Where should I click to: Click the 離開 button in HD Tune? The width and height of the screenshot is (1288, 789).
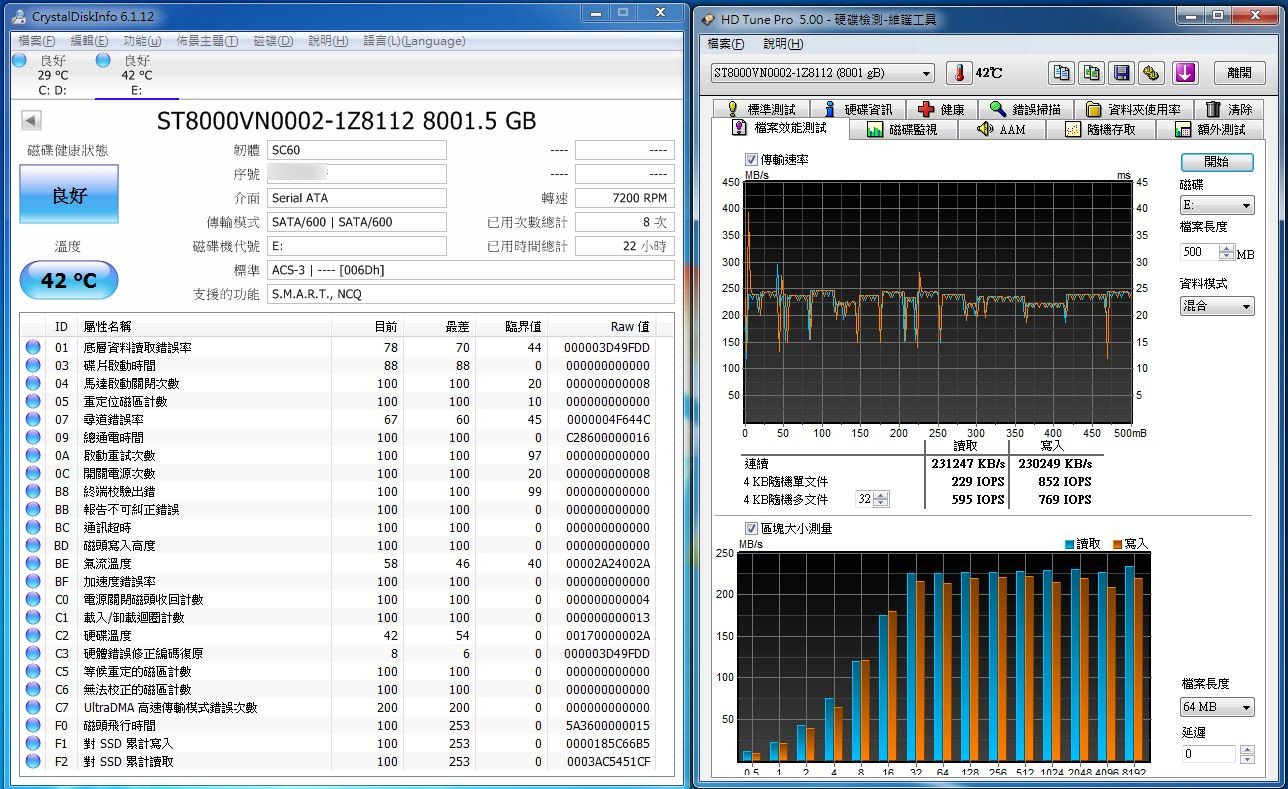click(x=1239, y=73)
